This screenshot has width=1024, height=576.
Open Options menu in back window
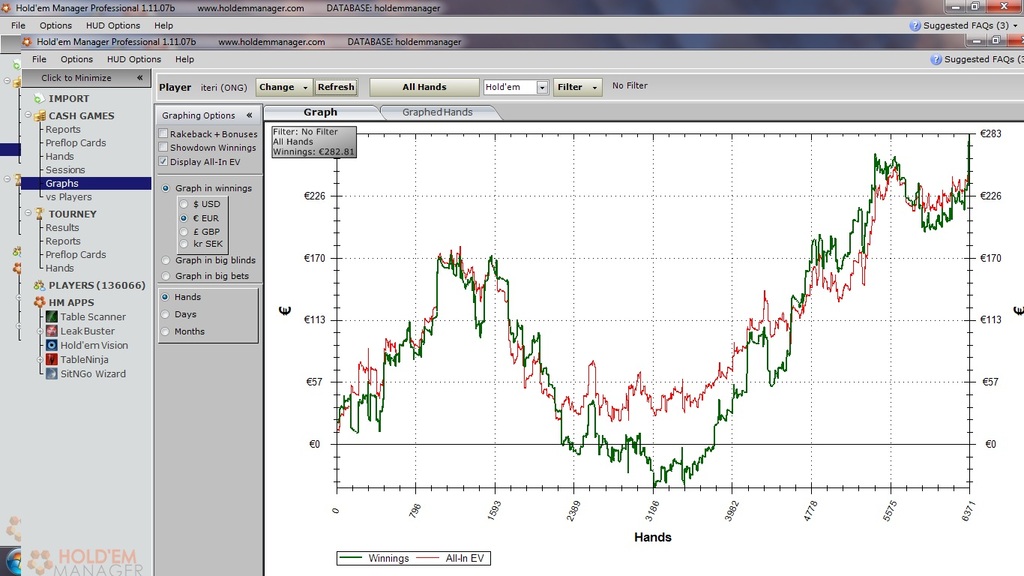[56, 25]
